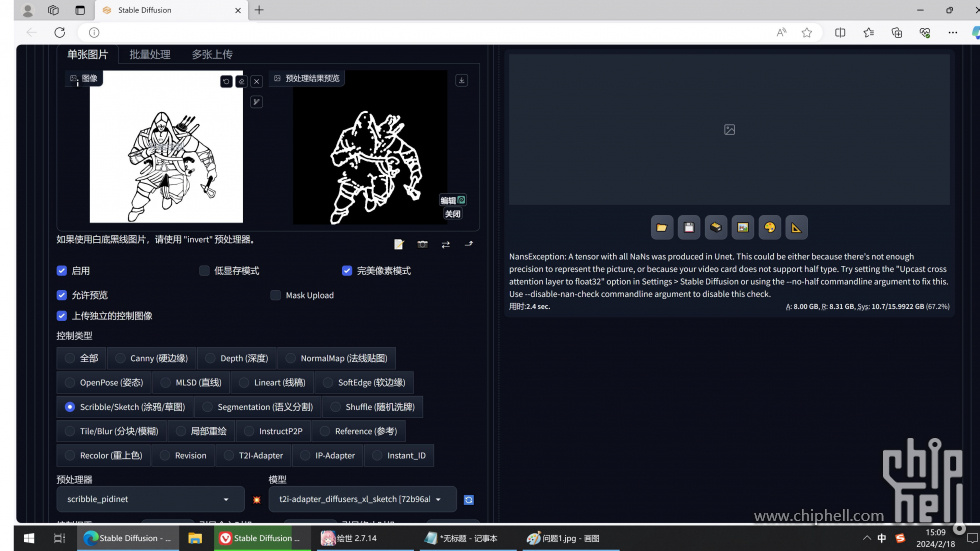The image size is (980, 551).
Task: Select the Depth (深度) control type
Action: [x=236, y=358]
